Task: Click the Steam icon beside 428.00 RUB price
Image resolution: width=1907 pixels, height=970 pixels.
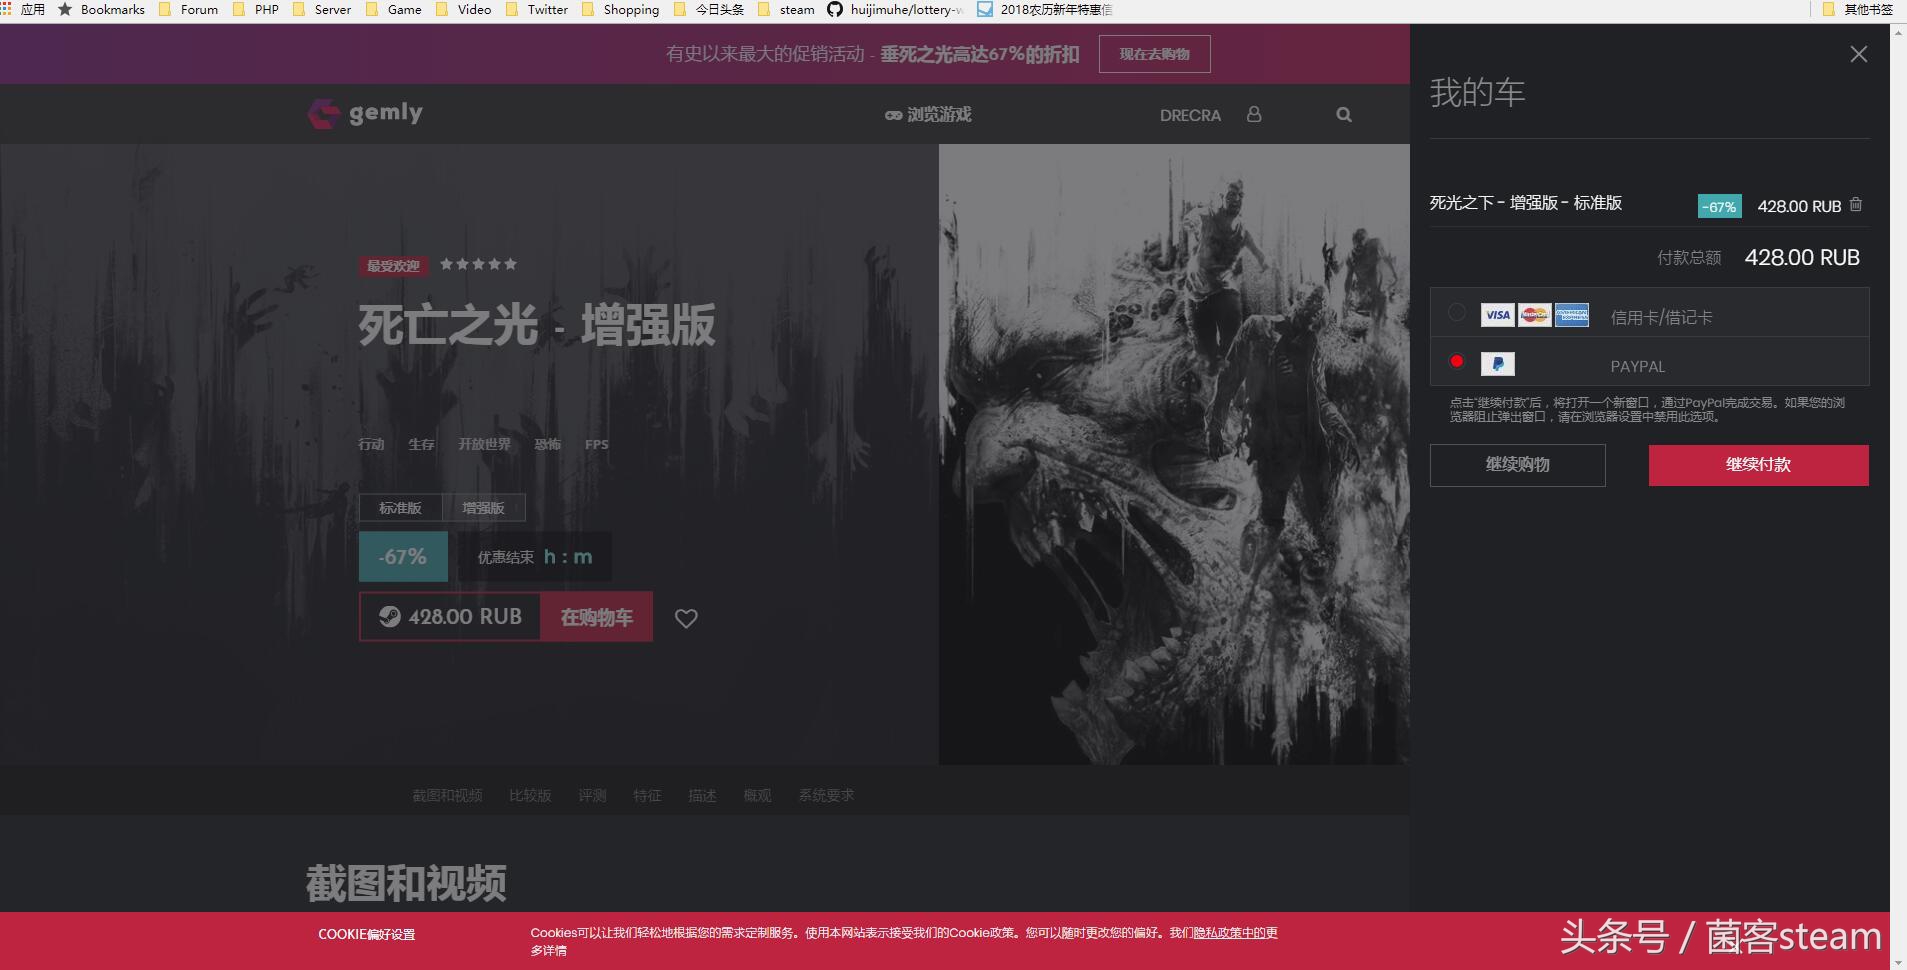Action: coord(388,616)
